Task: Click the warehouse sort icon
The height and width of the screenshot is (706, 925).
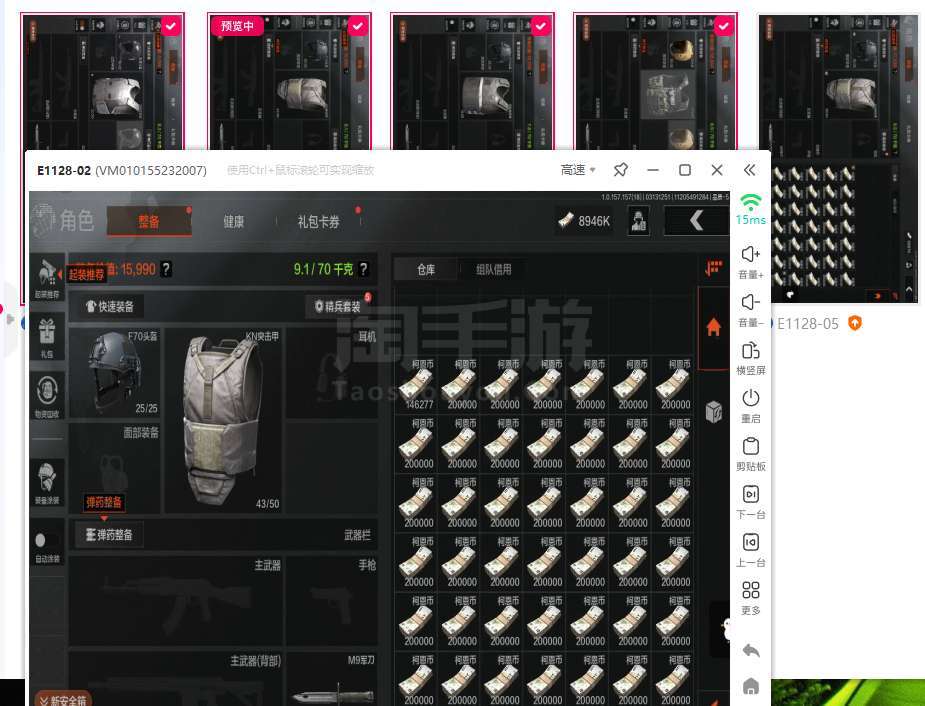Action: click(713, 268)
